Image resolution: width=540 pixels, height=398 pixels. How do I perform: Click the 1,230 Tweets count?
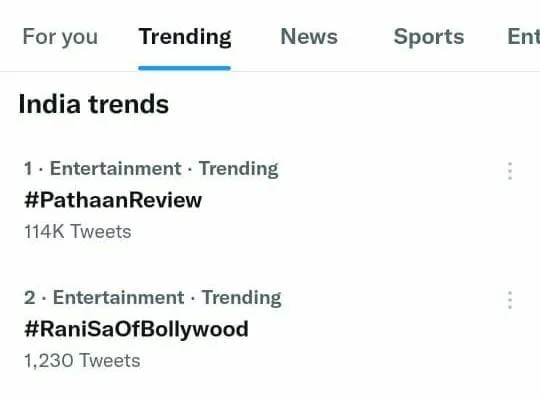click(82, 361)
